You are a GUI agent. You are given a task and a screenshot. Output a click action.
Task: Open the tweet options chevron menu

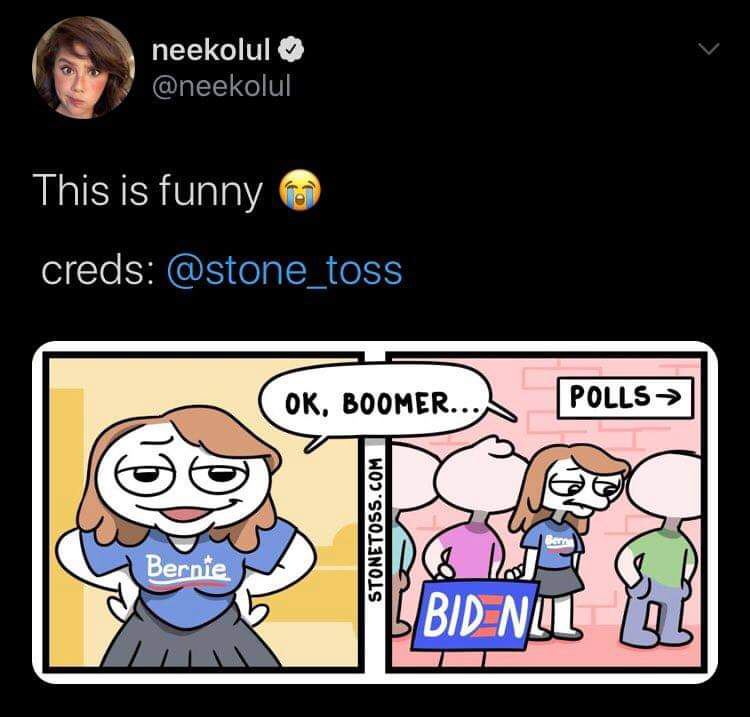(x=708, y=49)
